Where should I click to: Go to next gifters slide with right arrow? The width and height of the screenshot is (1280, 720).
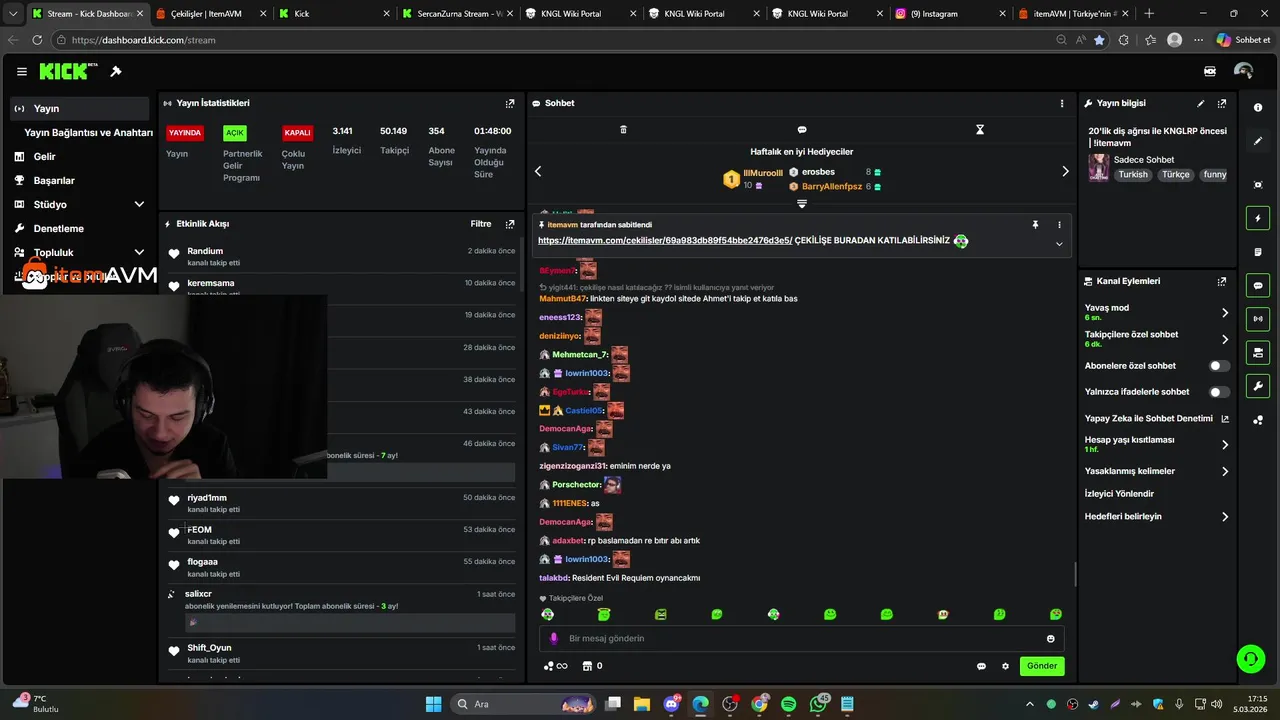[1065, 171]
